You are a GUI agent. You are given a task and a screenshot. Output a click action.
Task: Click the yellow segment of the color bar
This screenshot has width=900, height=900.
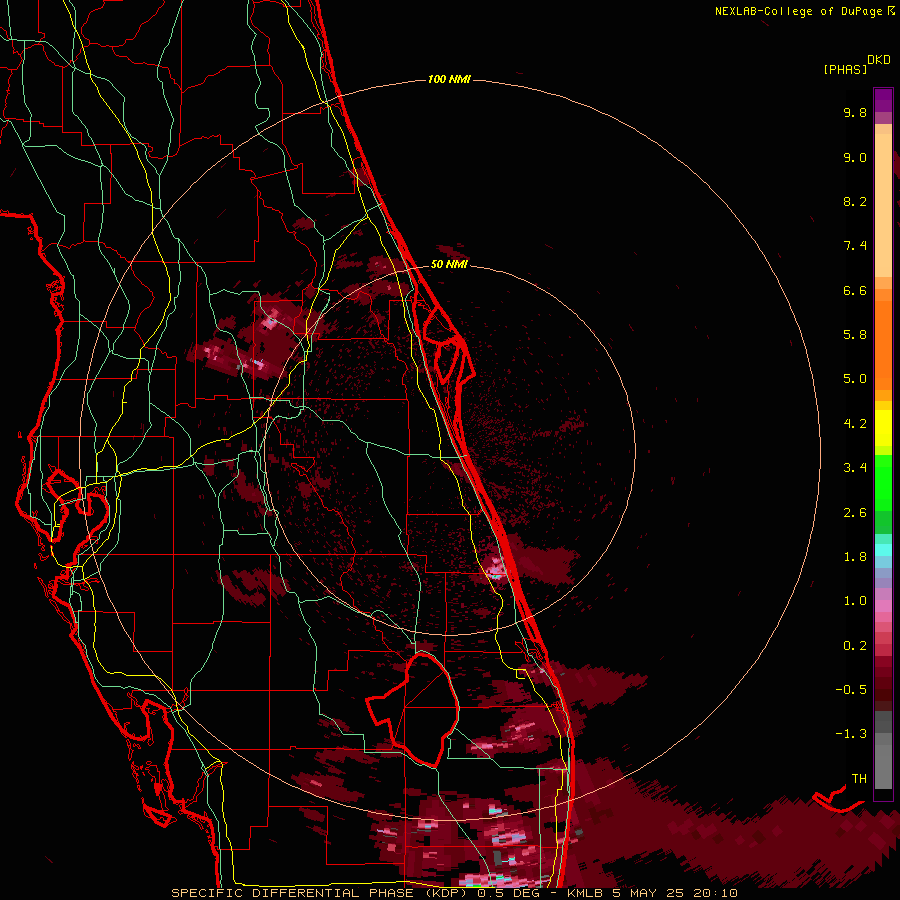(x=883, y=428)
